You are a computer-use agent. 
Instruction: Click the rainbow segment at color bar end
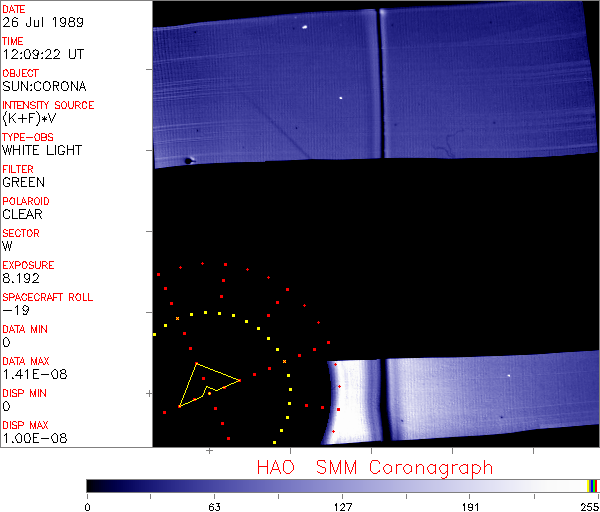tap(593, 485)
